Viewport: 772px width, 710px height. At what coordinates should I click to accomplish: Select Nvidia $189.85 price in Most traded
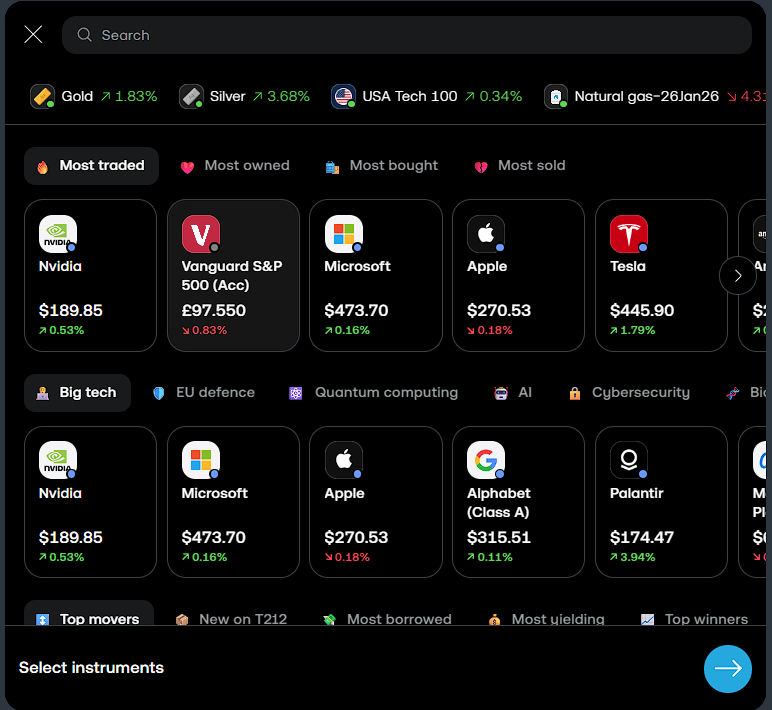[x=70, y=310]
